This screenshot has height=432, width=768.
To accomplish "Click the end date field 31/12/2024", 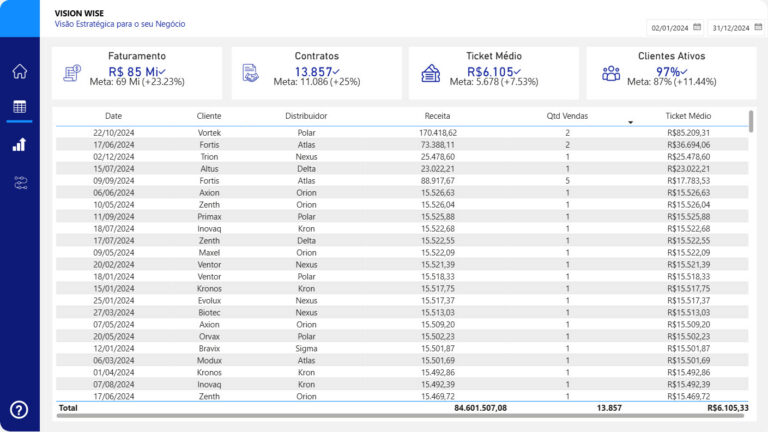I will click(731, 28).
